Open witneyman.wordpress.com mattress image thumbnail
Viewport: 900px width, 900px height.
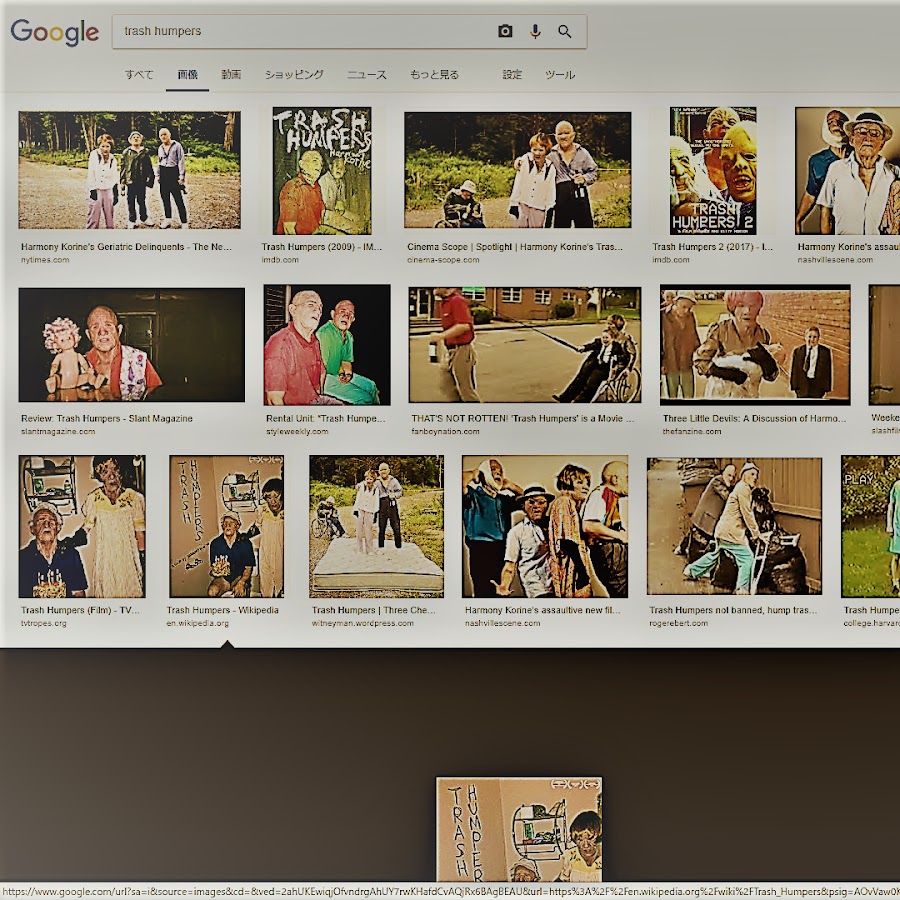coord(377,526)
